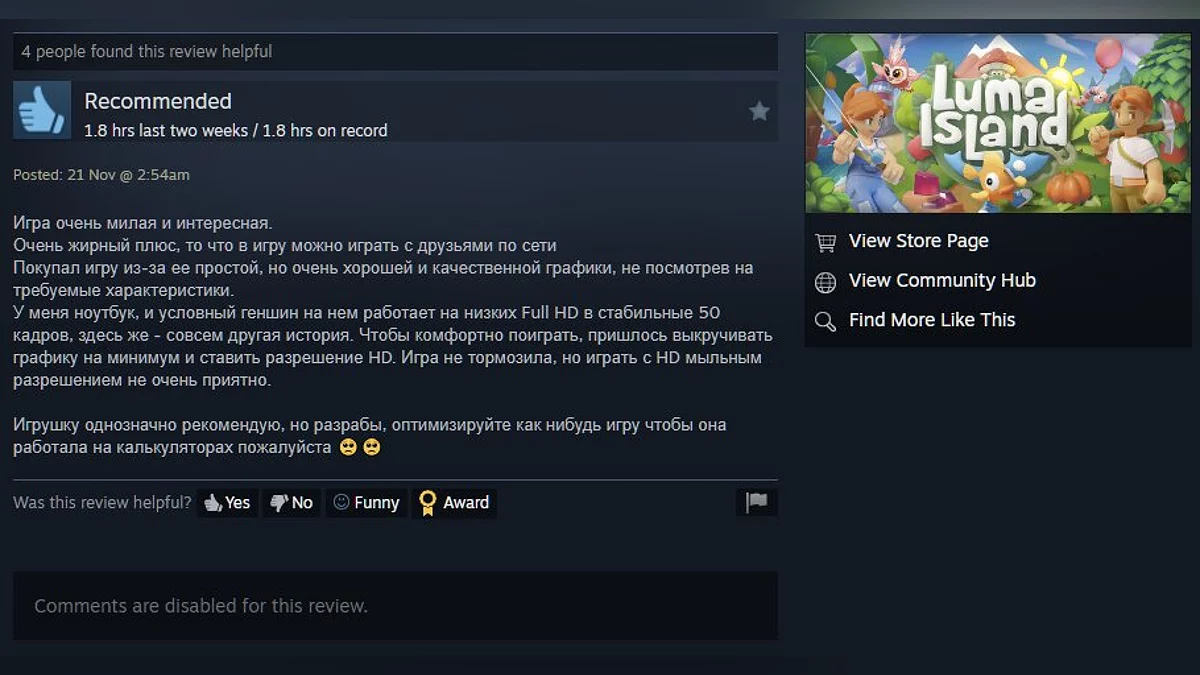Screen dimensions: 1200x675
Task: Click the '1.8 hrs on record' playtime text
Action: [x=325, y=131]
